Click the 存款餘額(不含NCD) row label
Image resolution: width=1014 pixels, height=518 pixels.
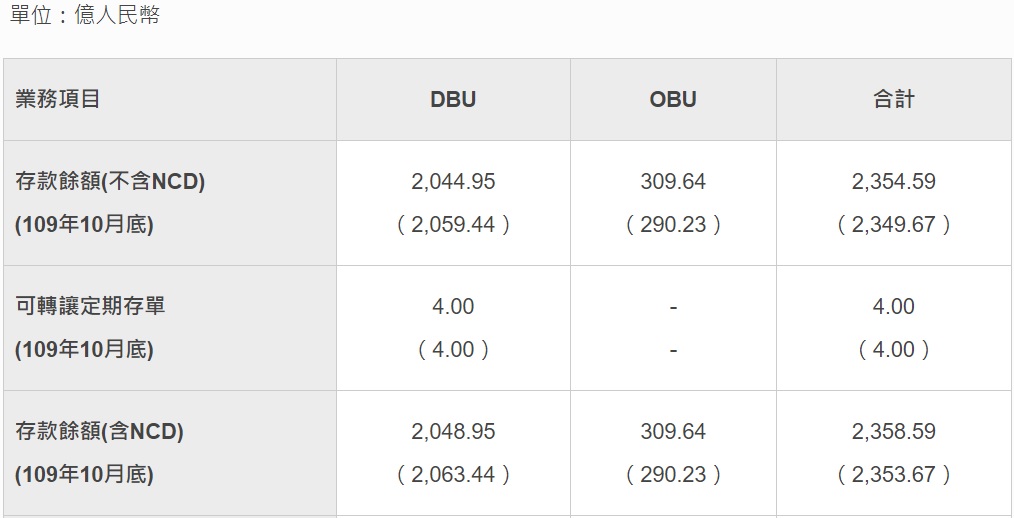point(110,182)
